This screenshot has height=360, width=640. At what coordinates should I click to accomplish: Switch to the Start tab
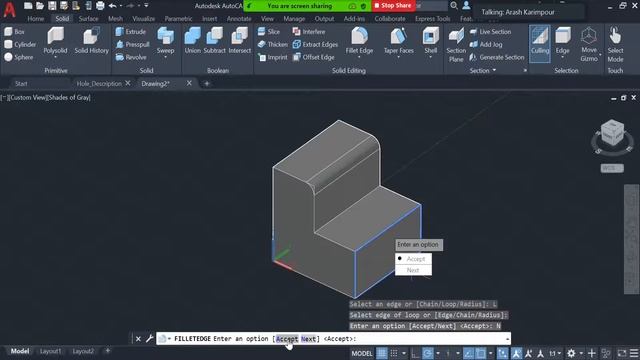[21, 83]
